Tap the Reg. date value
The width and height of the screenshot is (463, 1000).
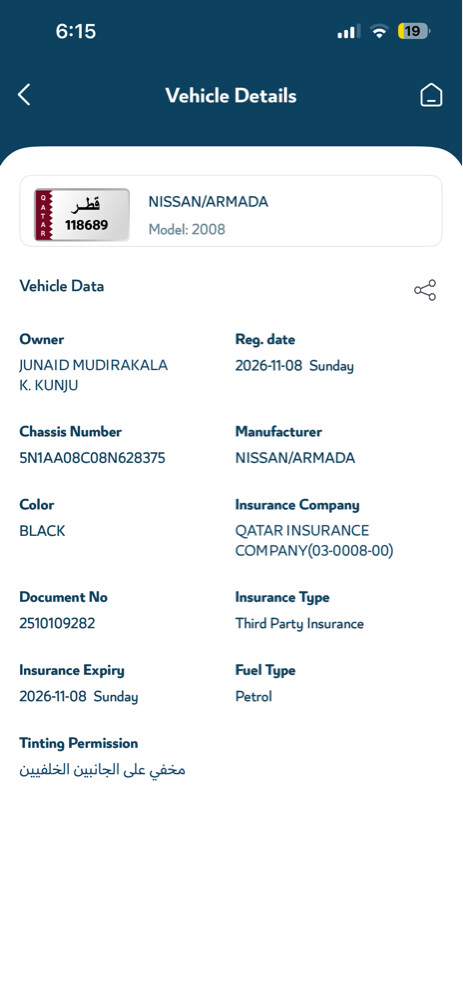pyautogui.click(x=294, y=366)
